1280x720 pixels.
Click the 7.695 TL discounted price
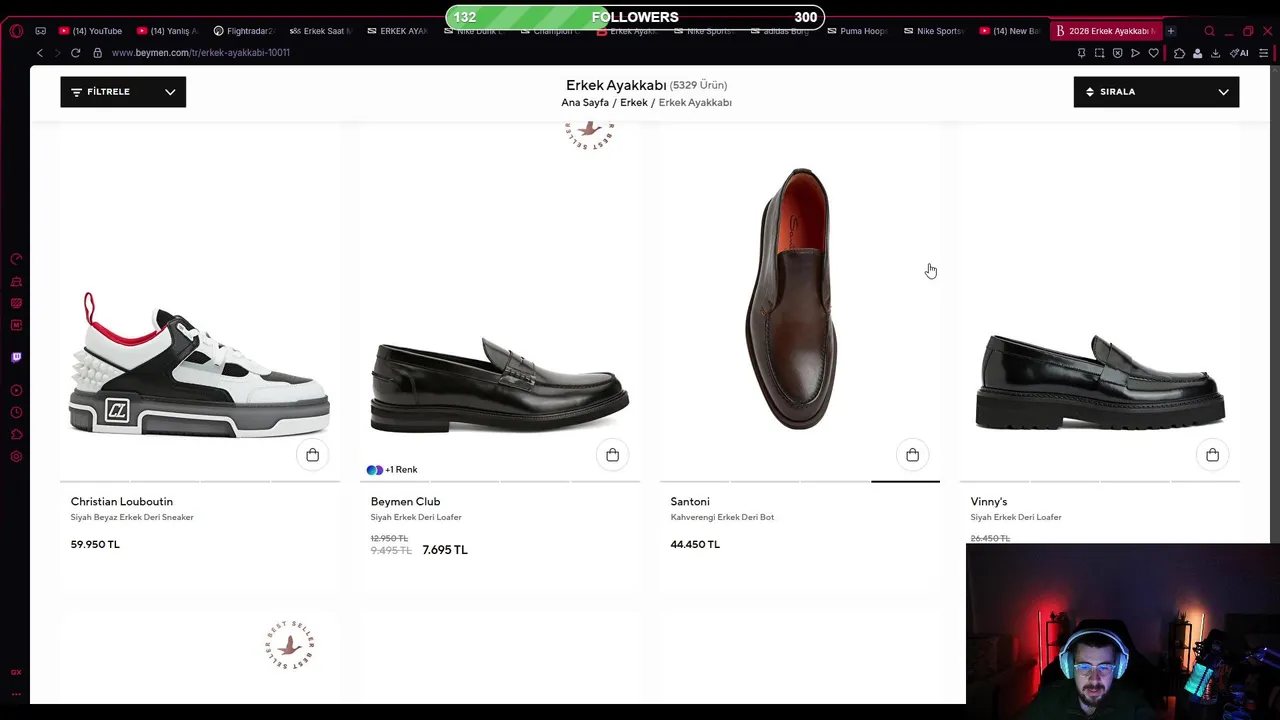click(445, 550)
